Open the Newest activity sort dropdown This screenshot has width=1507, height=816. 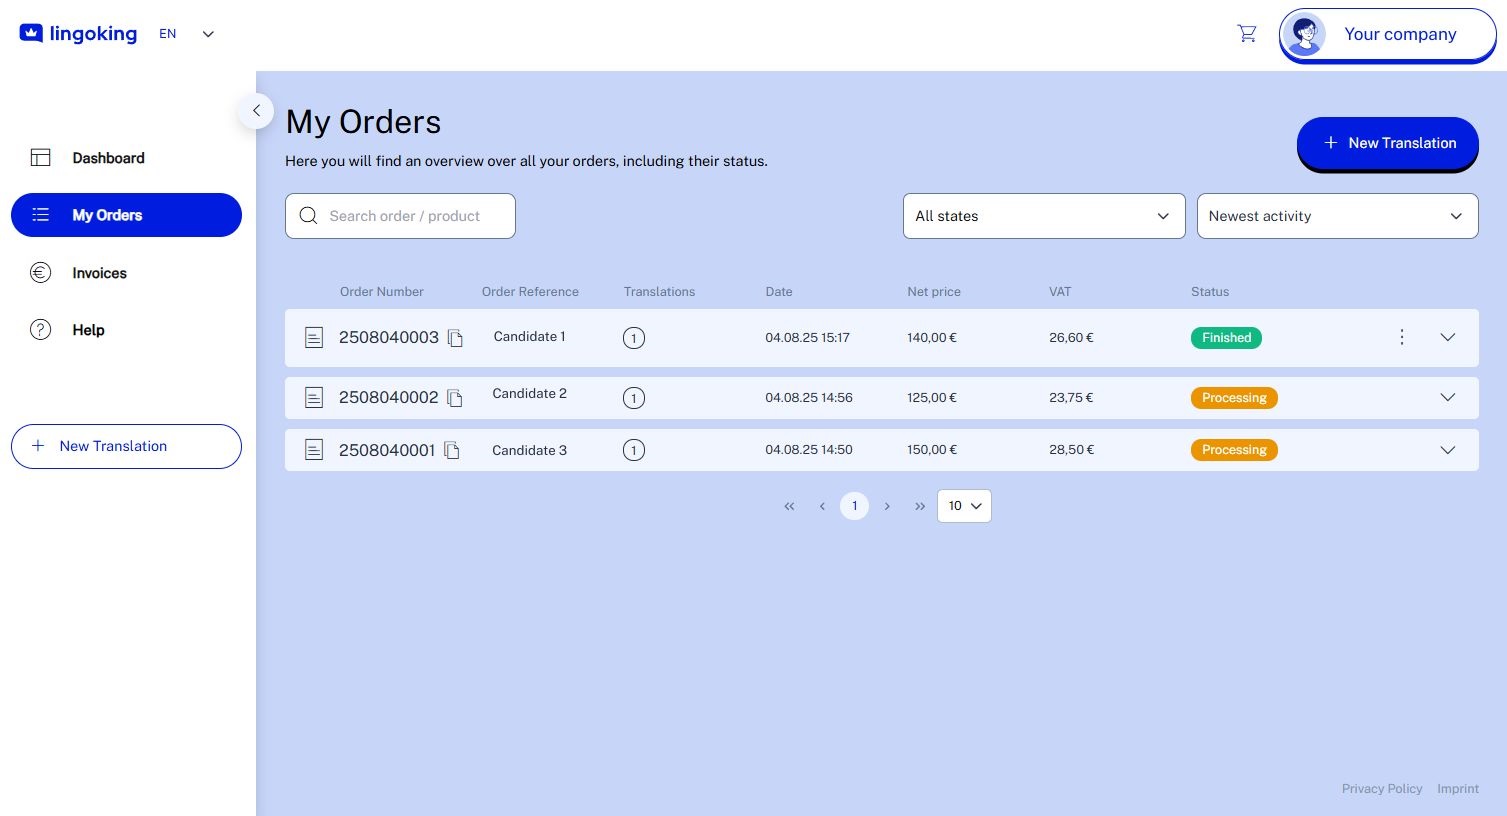pyautogui.click(x=1337, y=216)
